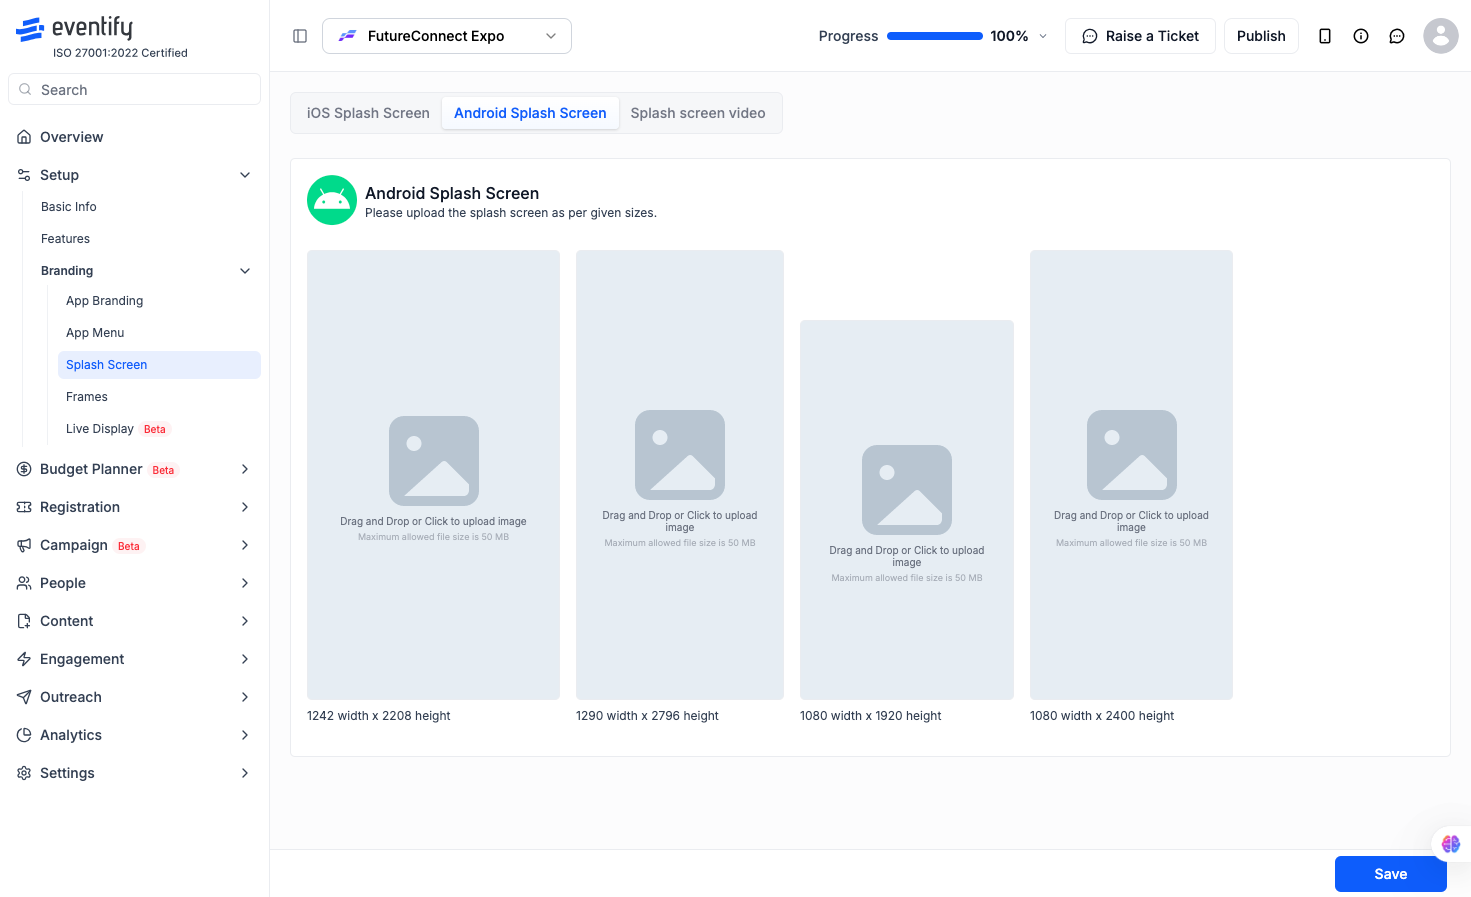Save the splash screen settings
The width and height of the screenshot is (1471, 897).
click(1390, 874)
